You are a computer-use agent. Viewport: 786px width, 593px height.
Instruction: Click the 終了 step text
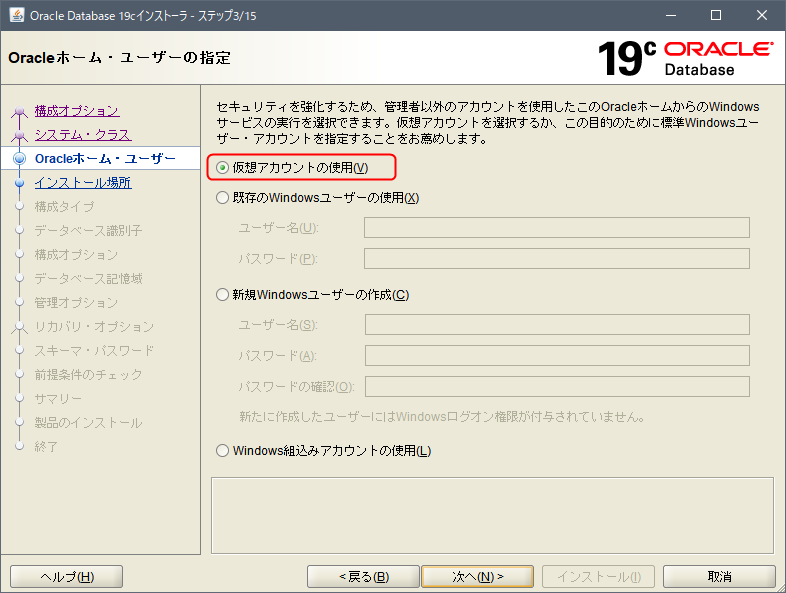coord(46,447)
